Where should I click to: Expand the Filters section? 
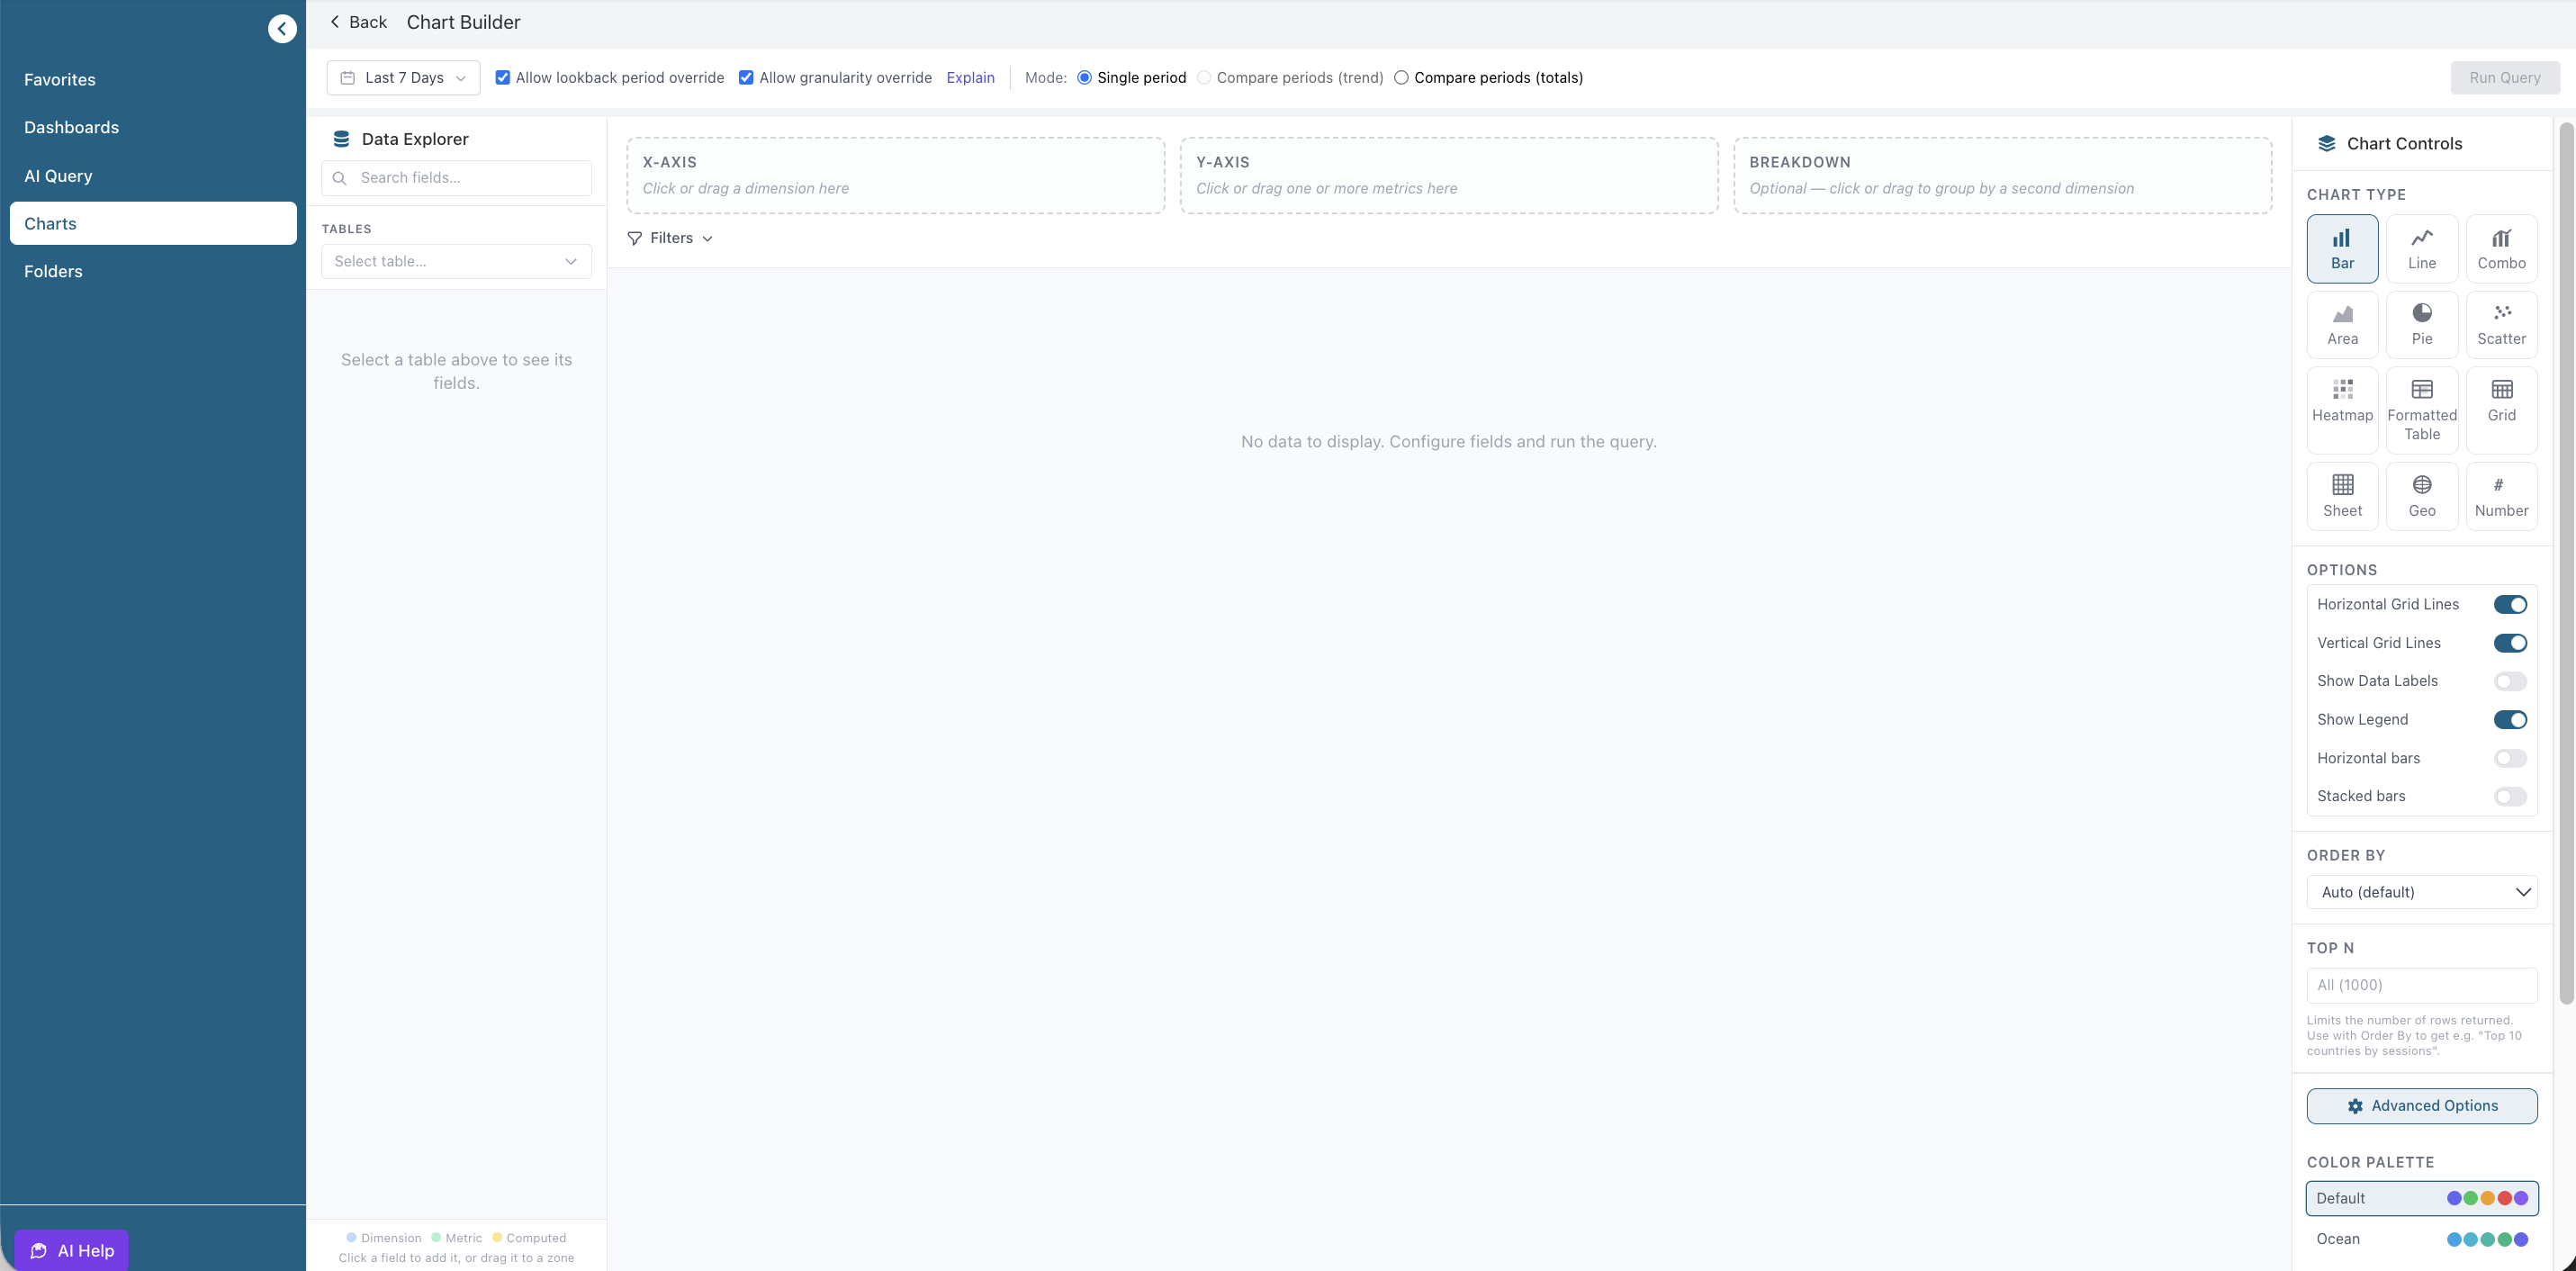669,238
